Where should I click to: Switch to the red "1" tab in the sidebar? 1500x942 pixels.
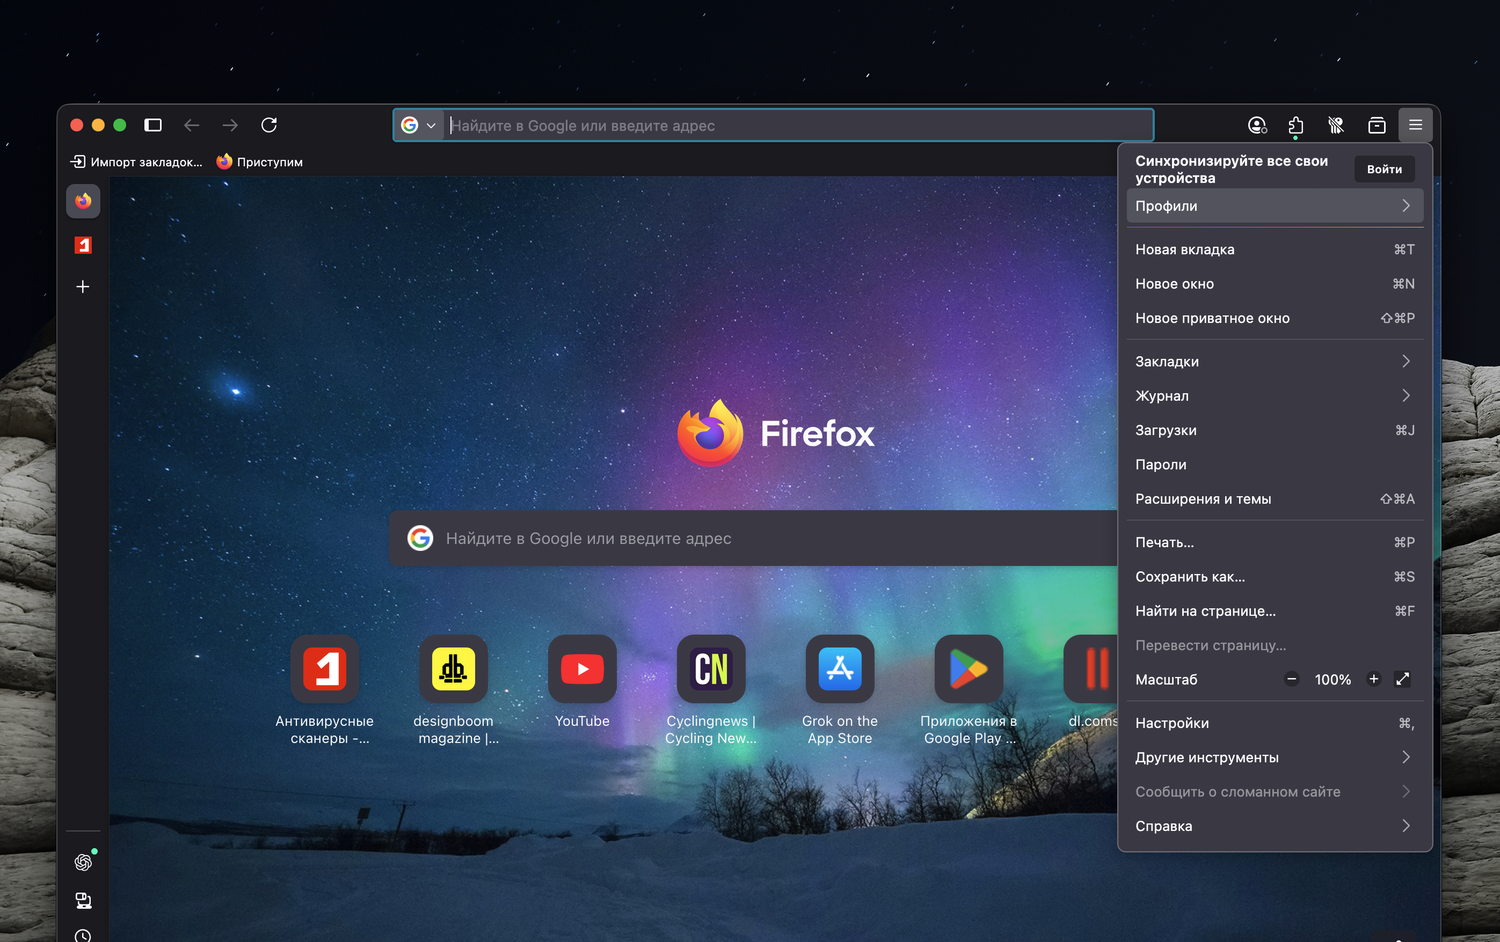(83, 245)
